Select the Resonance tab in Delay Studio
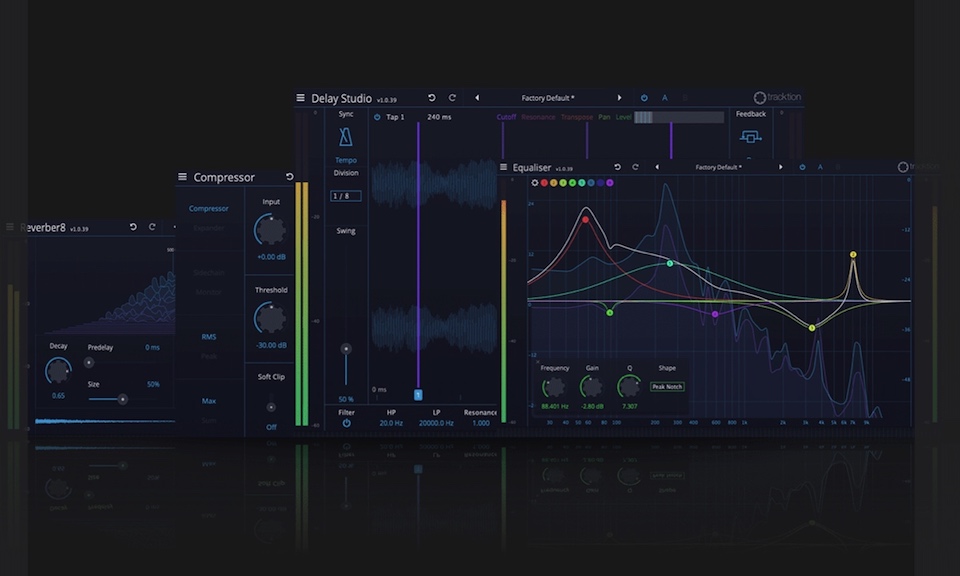This screenshot has height=576, width=960. point(538,117)
